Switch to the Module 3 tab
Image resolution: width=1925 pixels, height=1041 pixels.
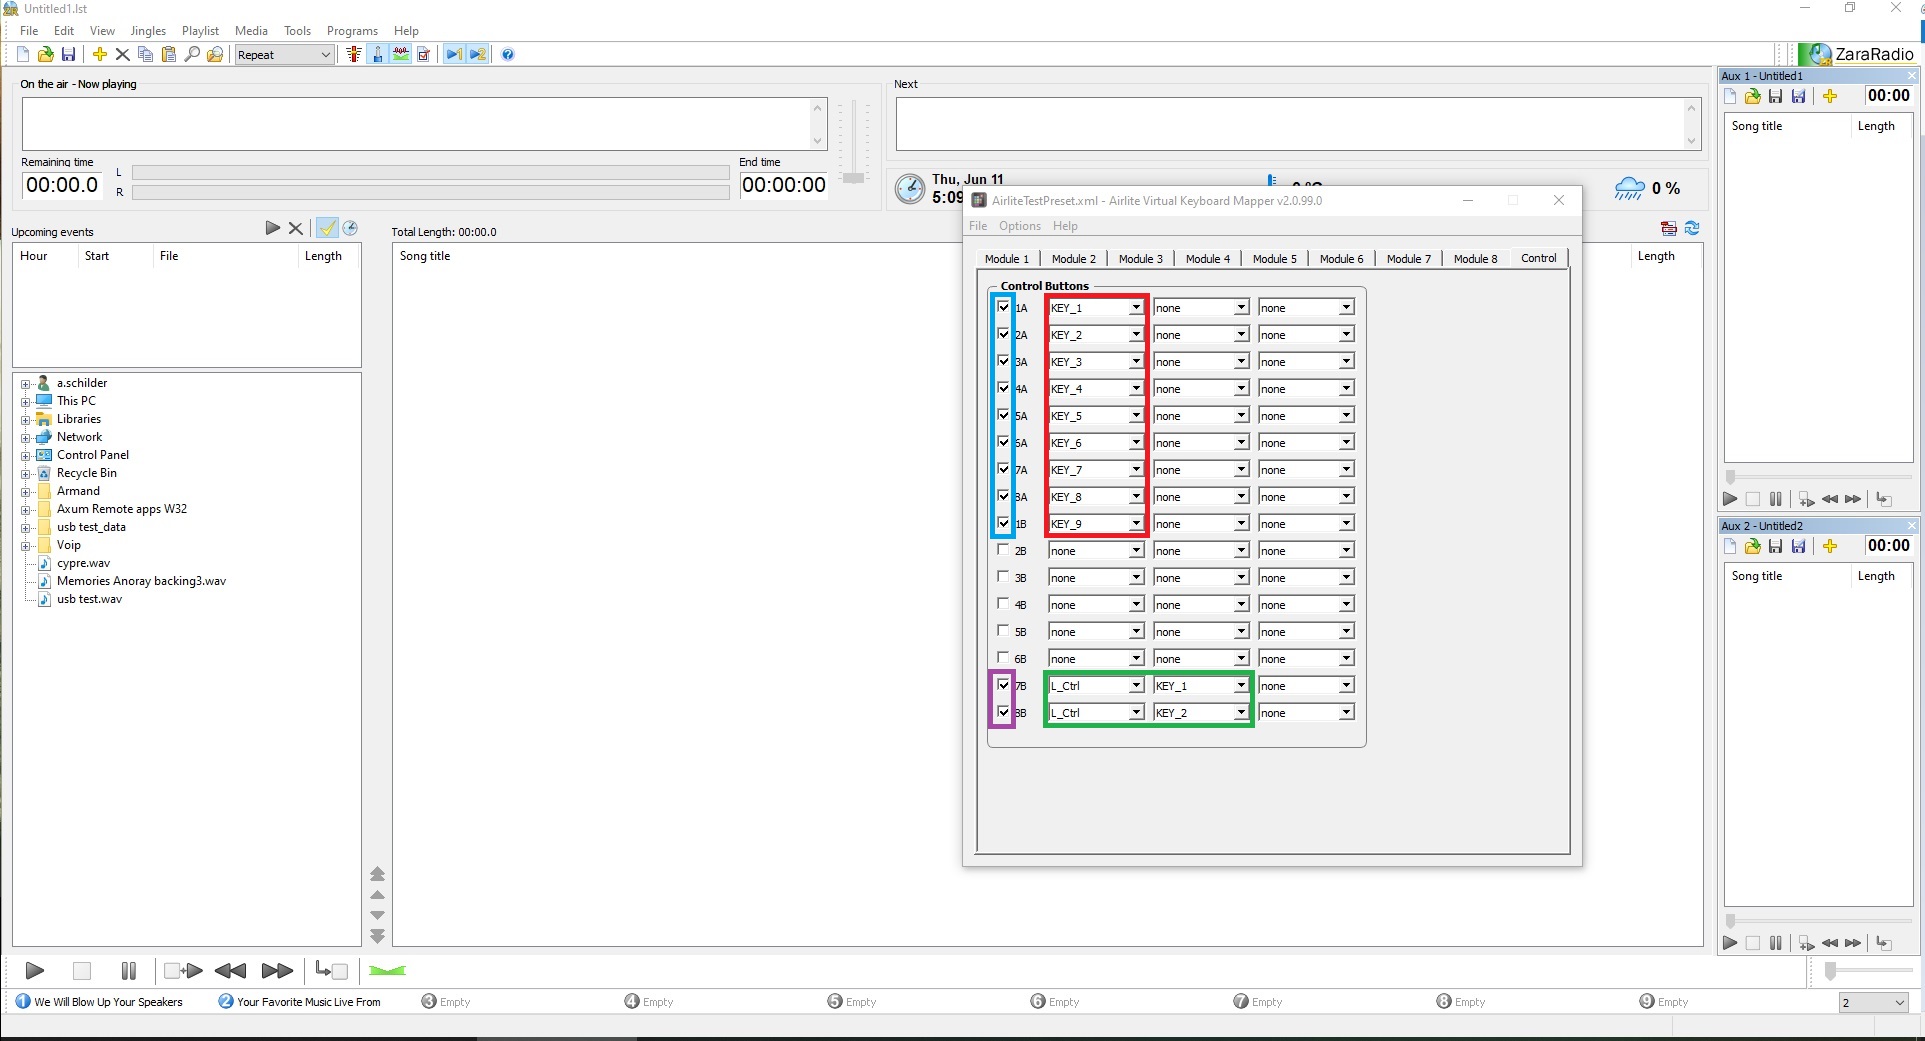coord(1140,259)
